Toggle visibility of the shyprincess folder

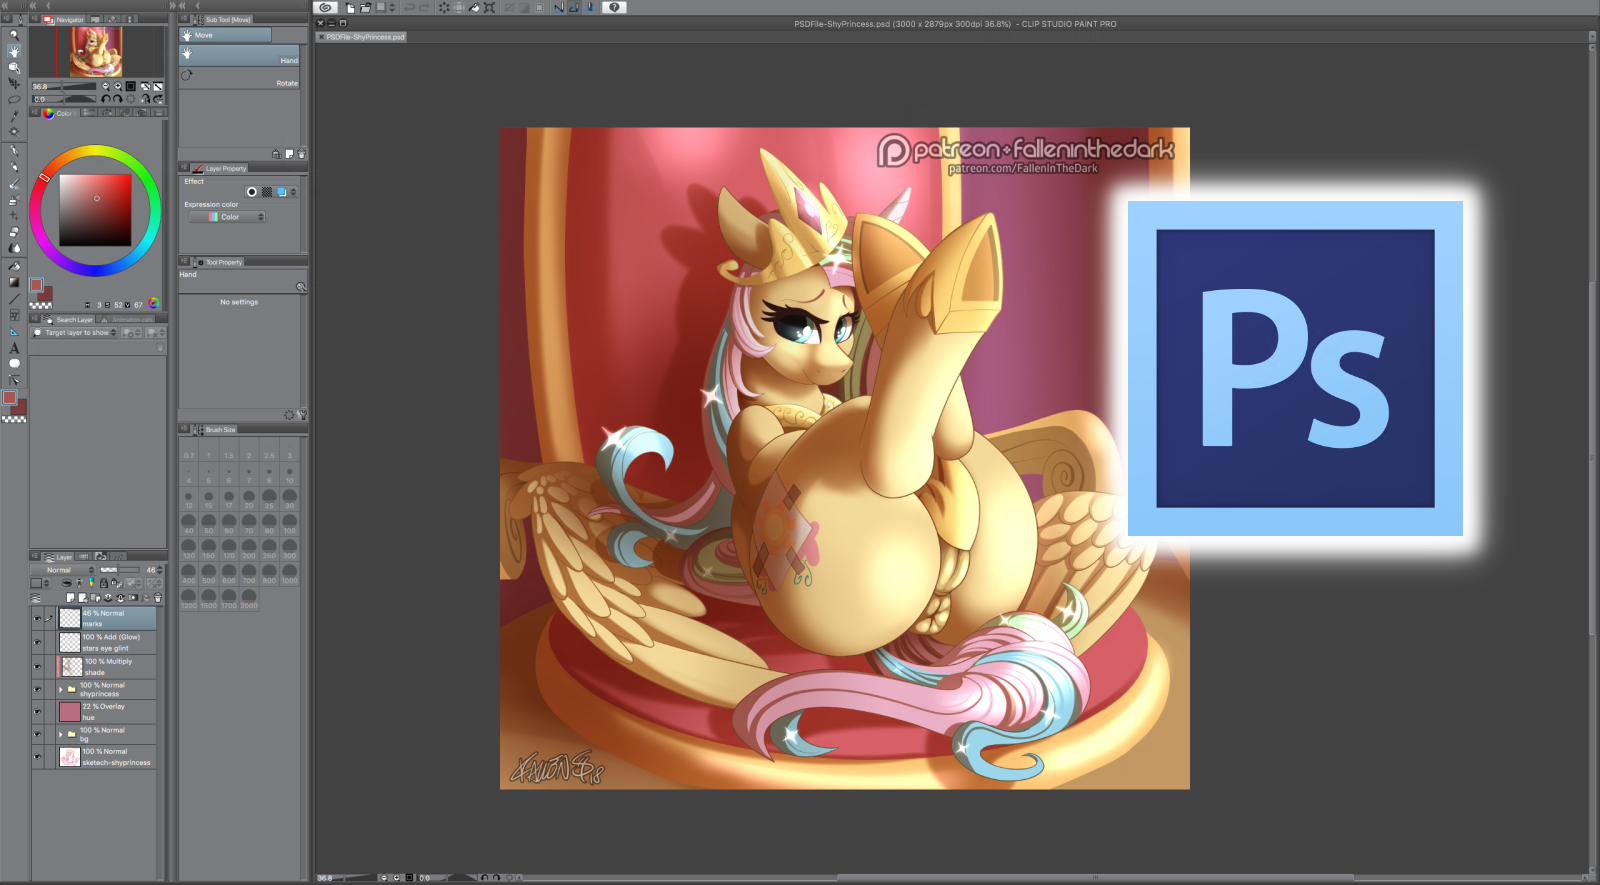(x=38, y=689)
